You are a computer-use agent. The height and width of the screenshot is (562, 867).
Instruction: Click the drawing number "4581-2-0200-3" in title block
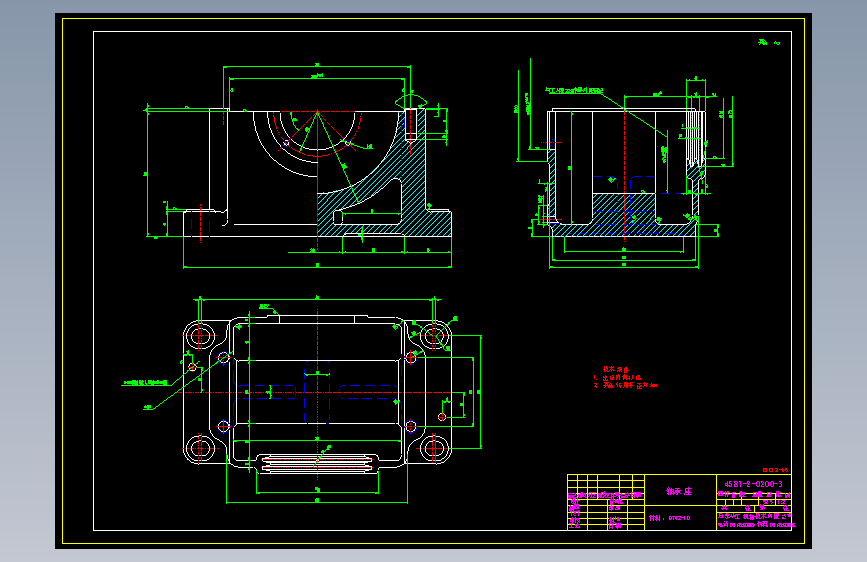tap(754, 484)
